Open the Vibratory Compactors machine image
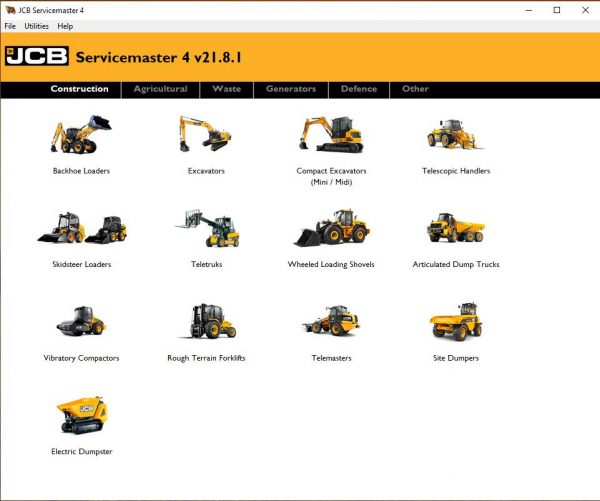This screenshot has height=501, width=600. pos(81,321)
